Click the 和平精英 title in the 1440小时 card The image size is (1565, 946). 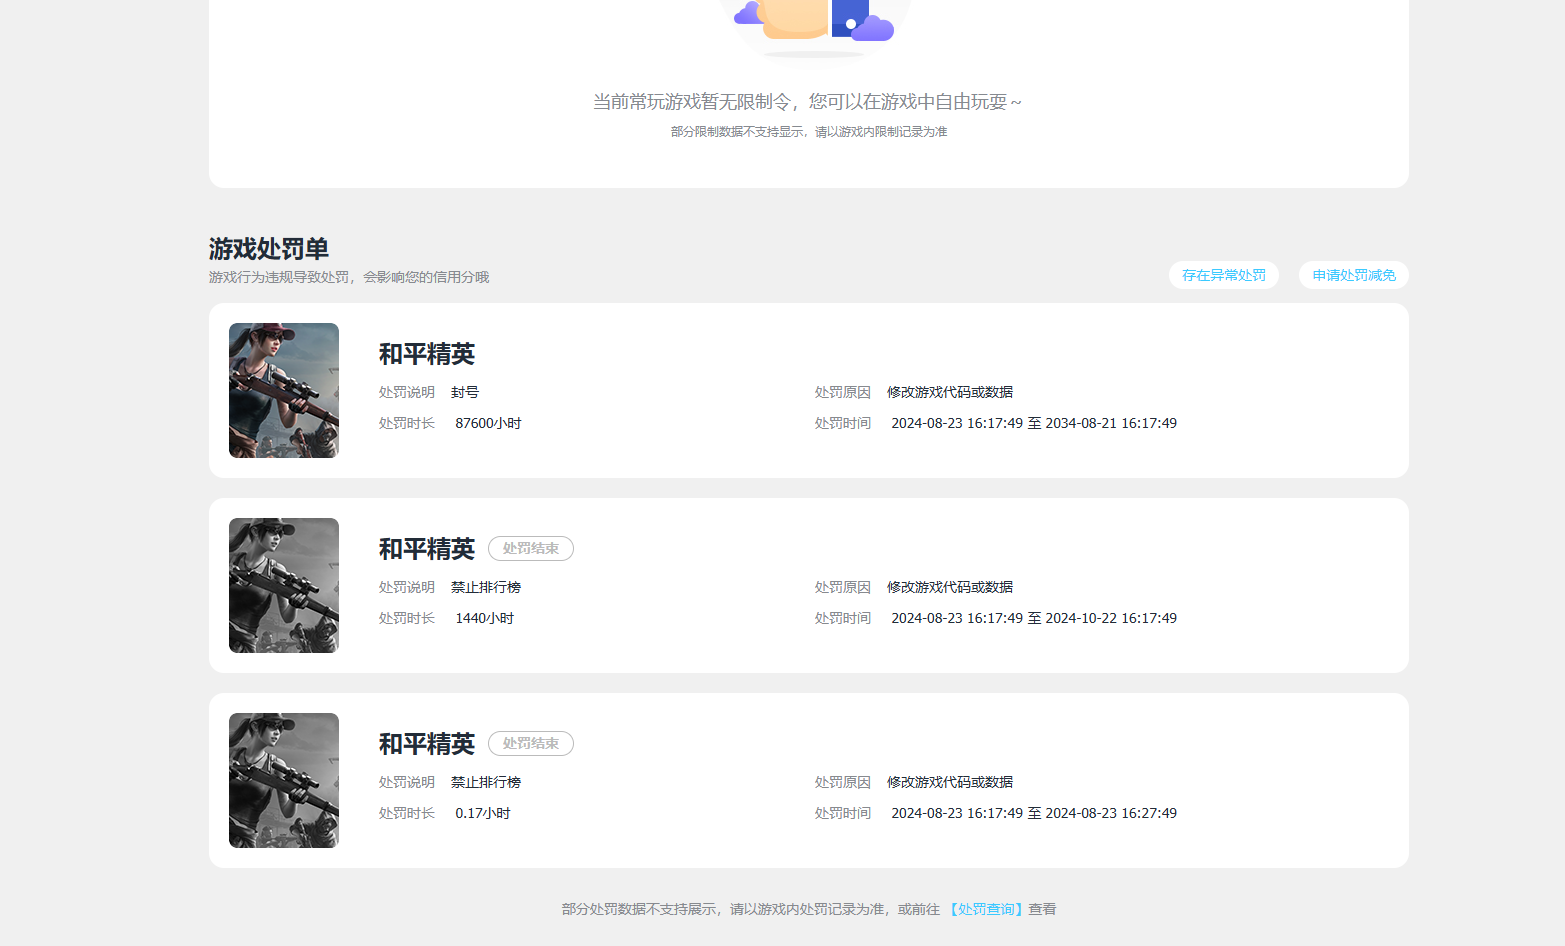(x=427, y=549)
